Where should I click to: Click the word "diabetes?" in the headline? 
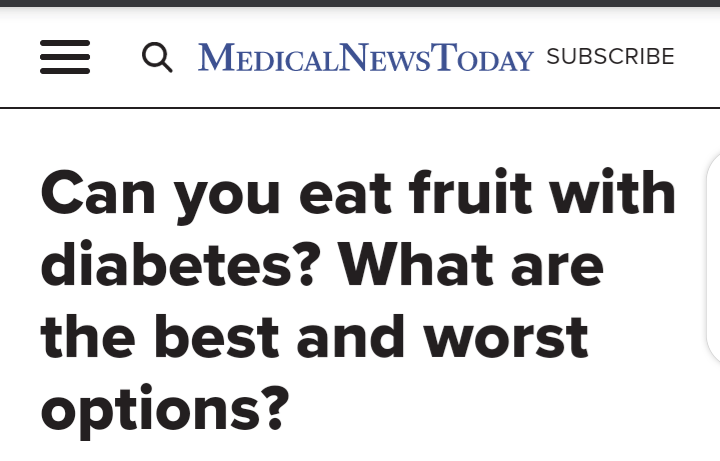[x=180, y=265]
